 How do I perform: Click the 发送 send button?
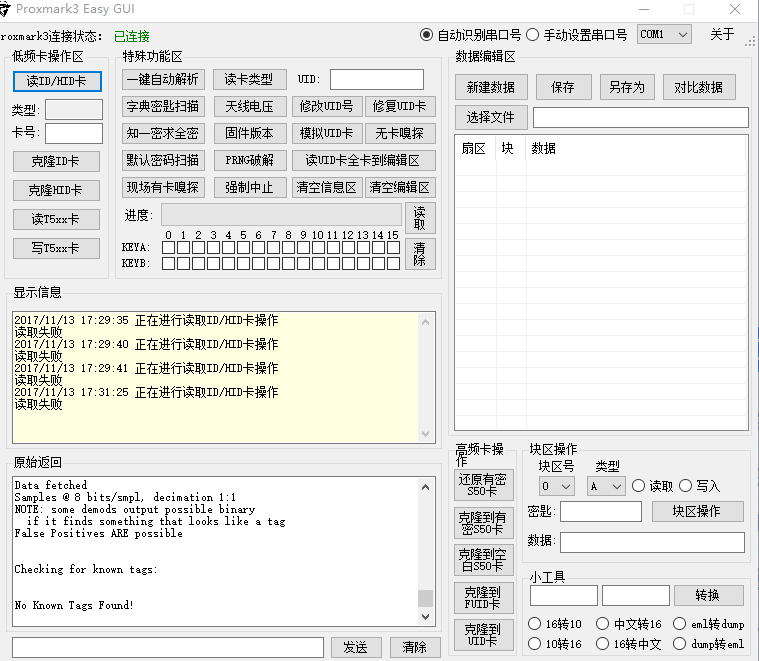[356, 647]
